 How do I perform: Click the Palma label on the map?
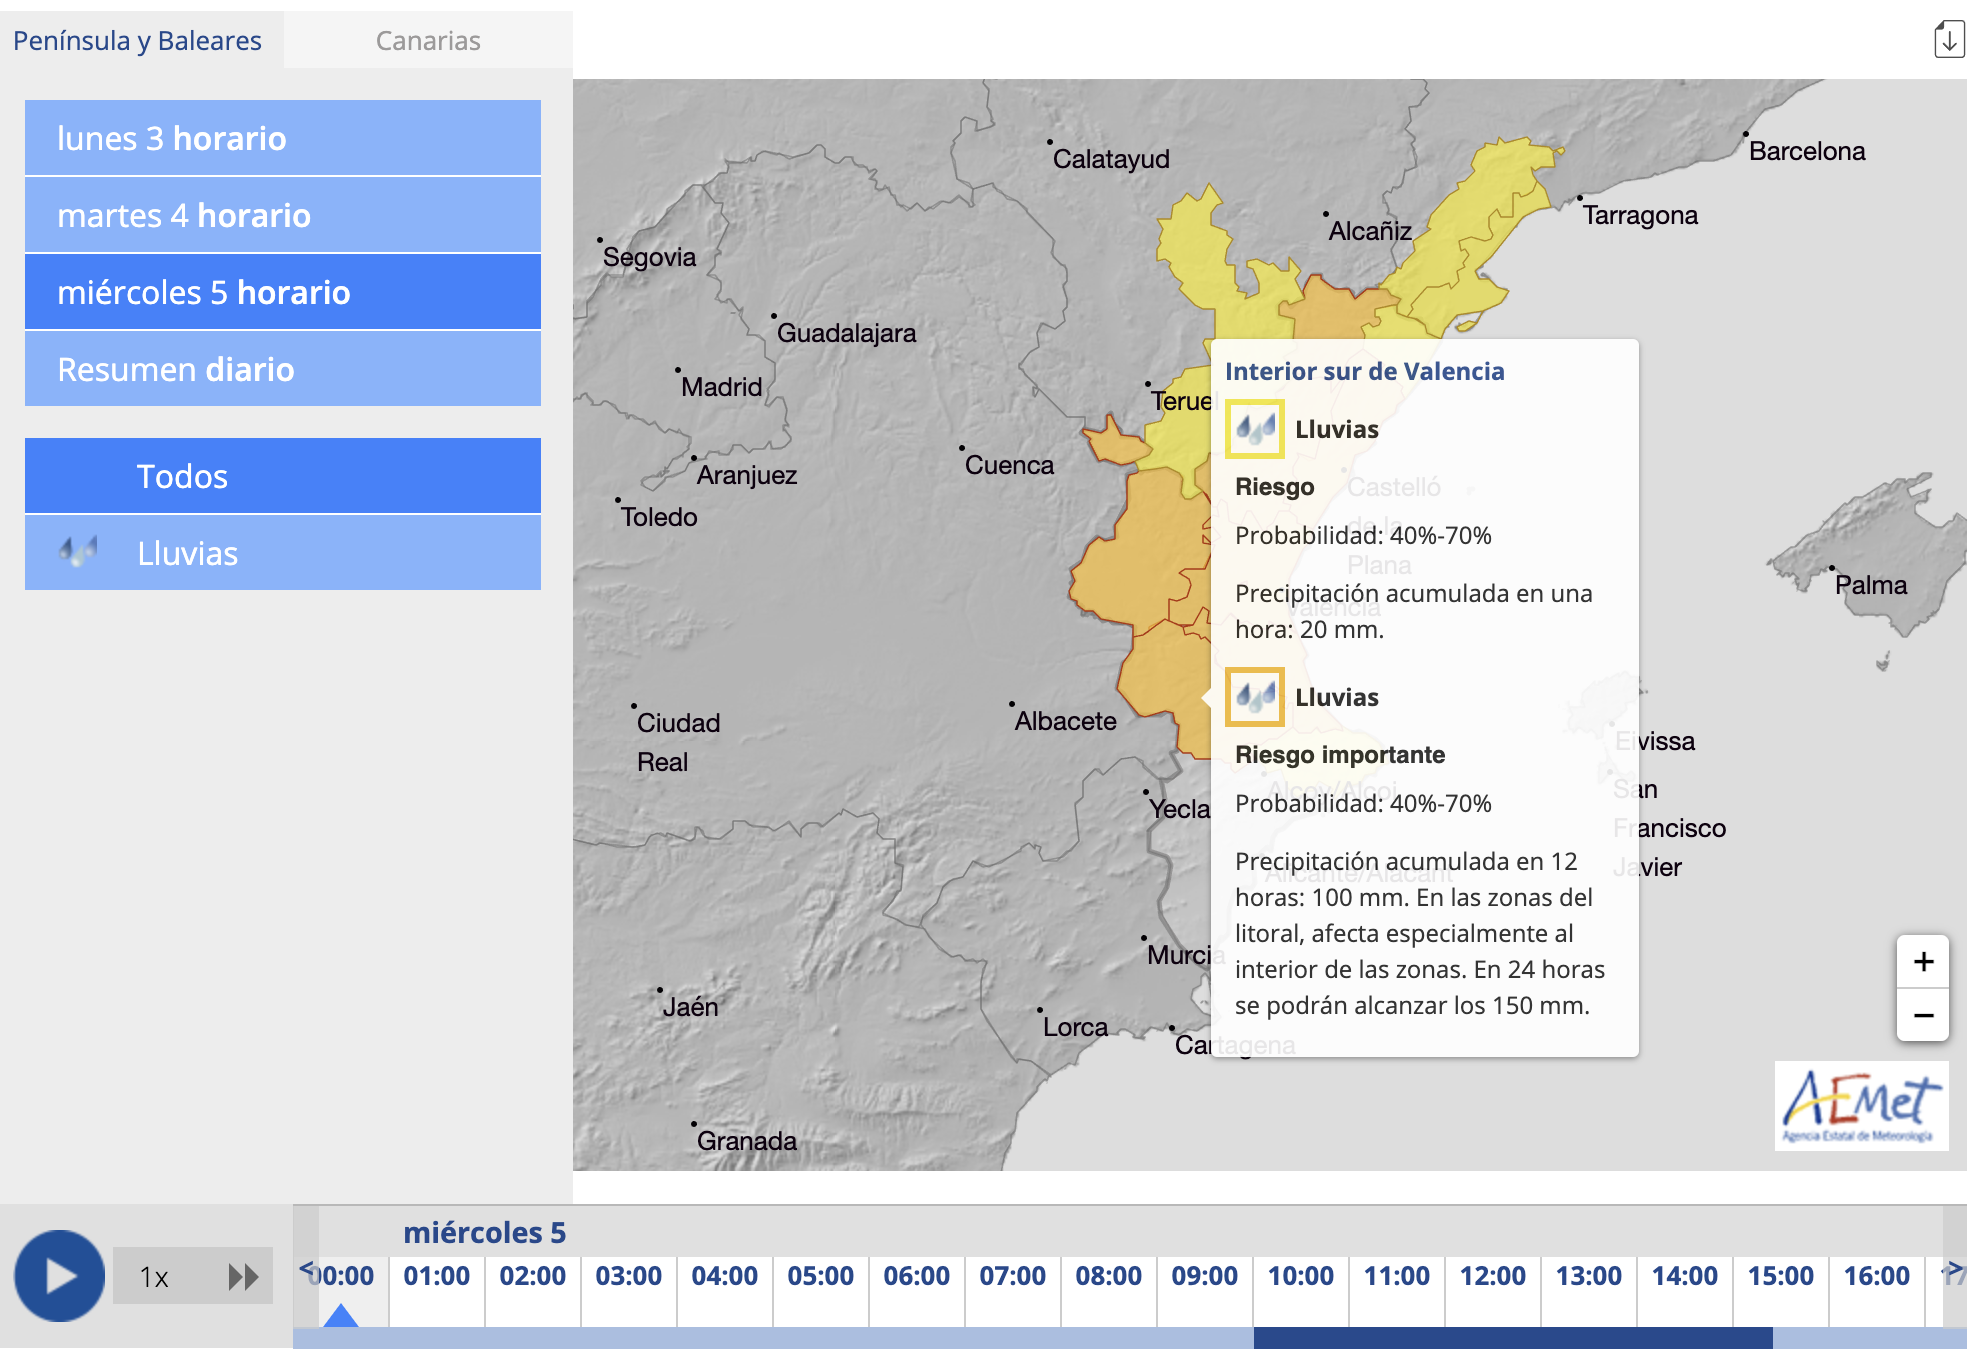[1871, 585]
